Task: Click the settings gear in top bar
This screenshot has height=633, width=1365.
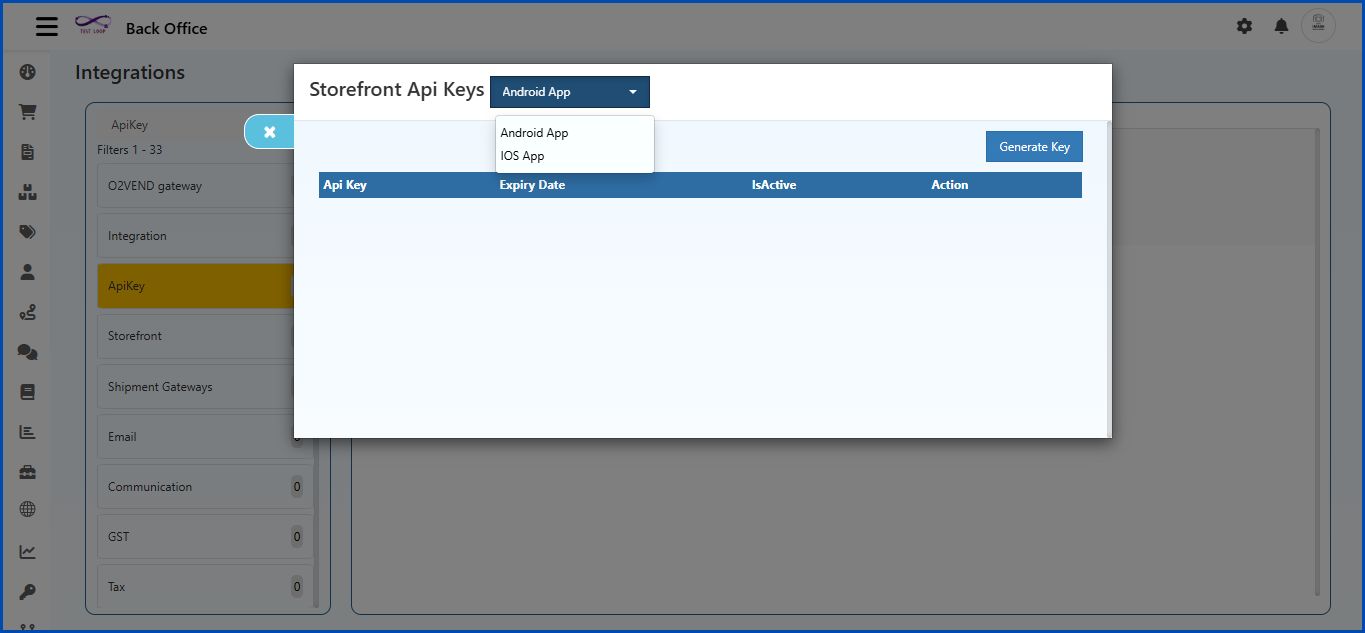Action: tap(1244, 26)
